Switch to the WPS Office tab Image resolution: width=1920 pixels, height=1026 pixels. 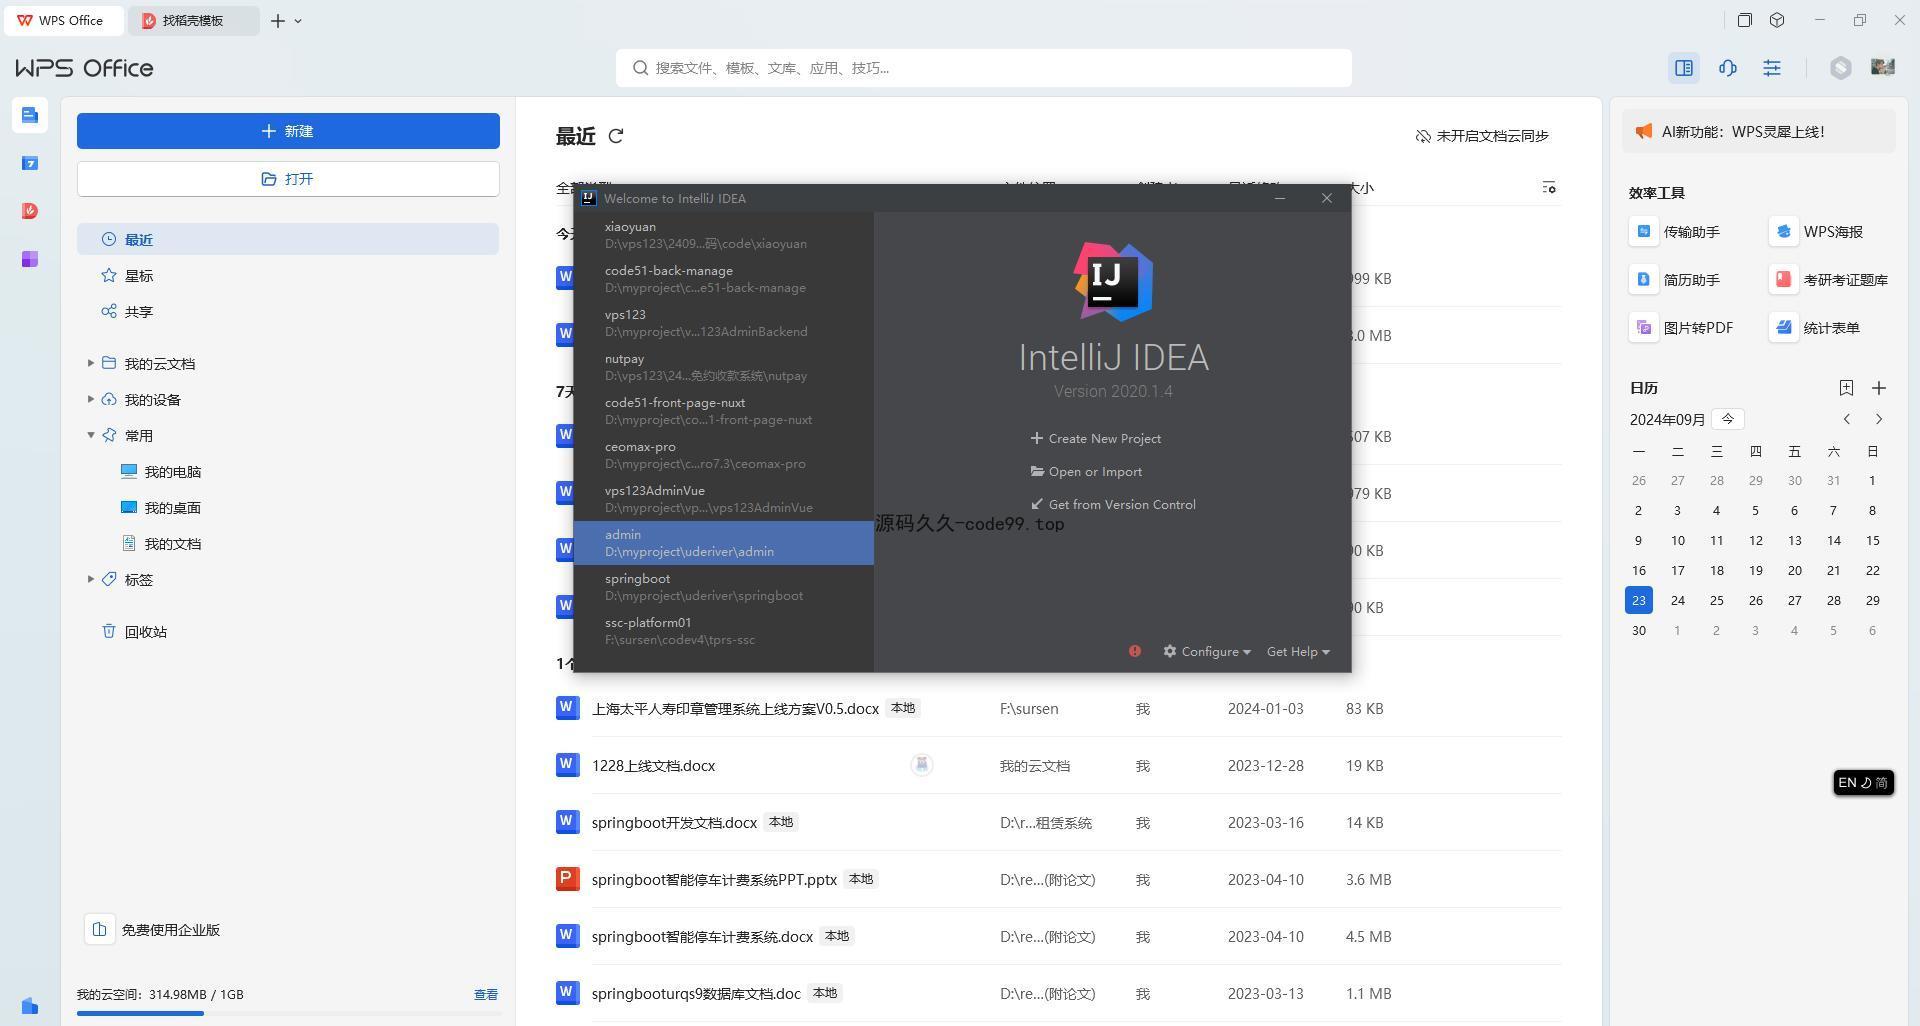pos(63,20)
